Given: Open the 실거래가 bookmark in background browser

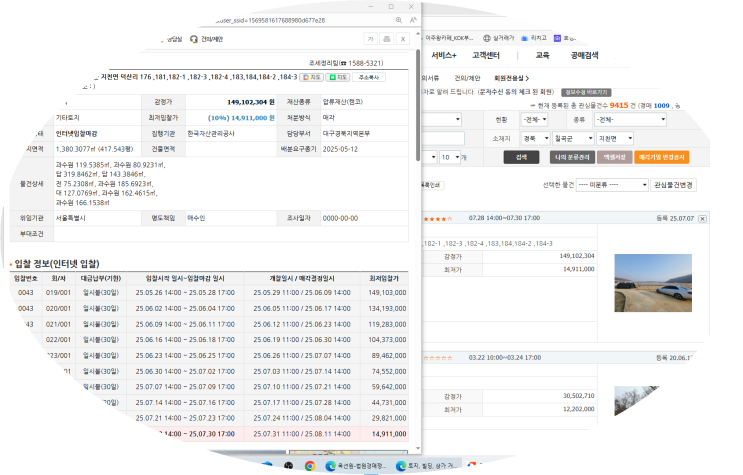Looking at the screenshot, I should (498, 38).
